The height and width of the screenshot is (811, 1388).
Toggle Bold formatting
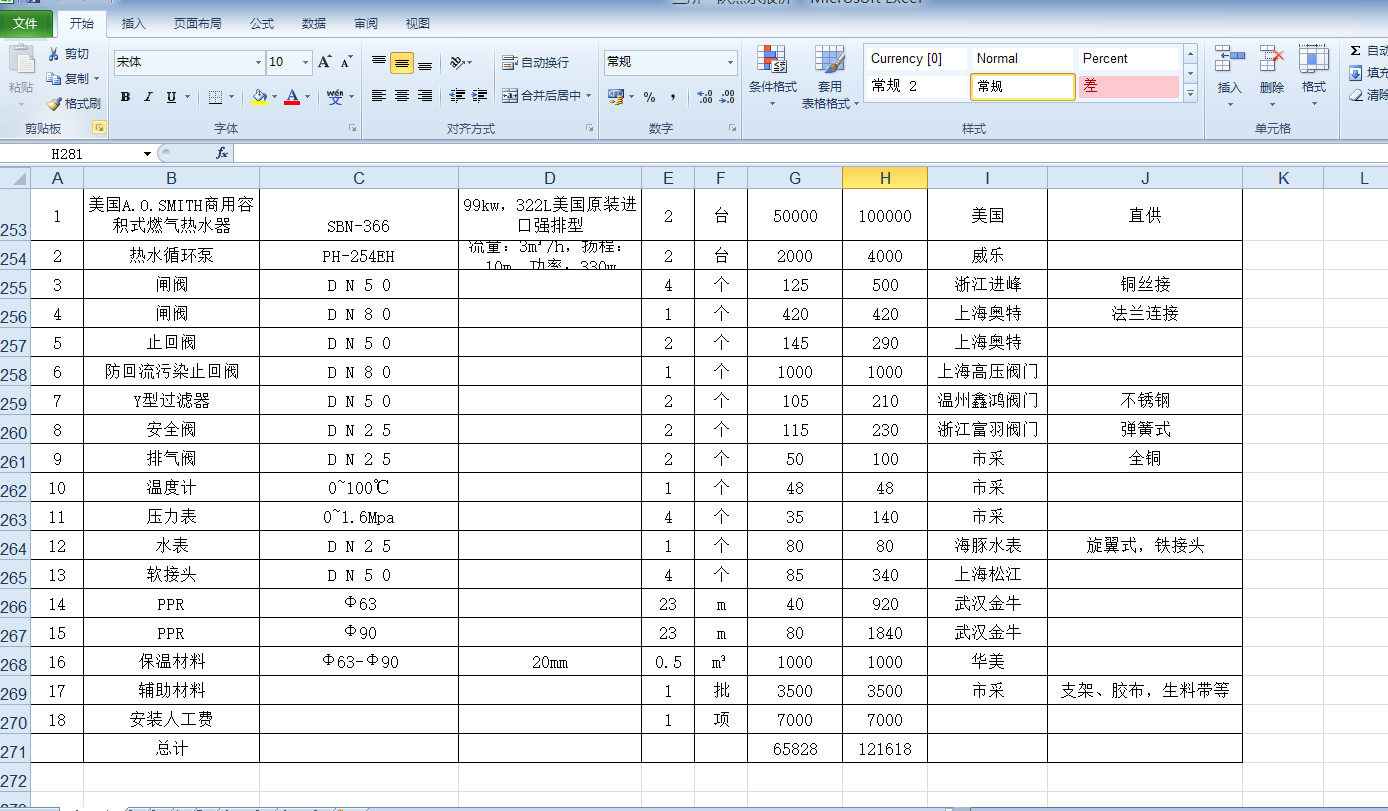[125, 97]
